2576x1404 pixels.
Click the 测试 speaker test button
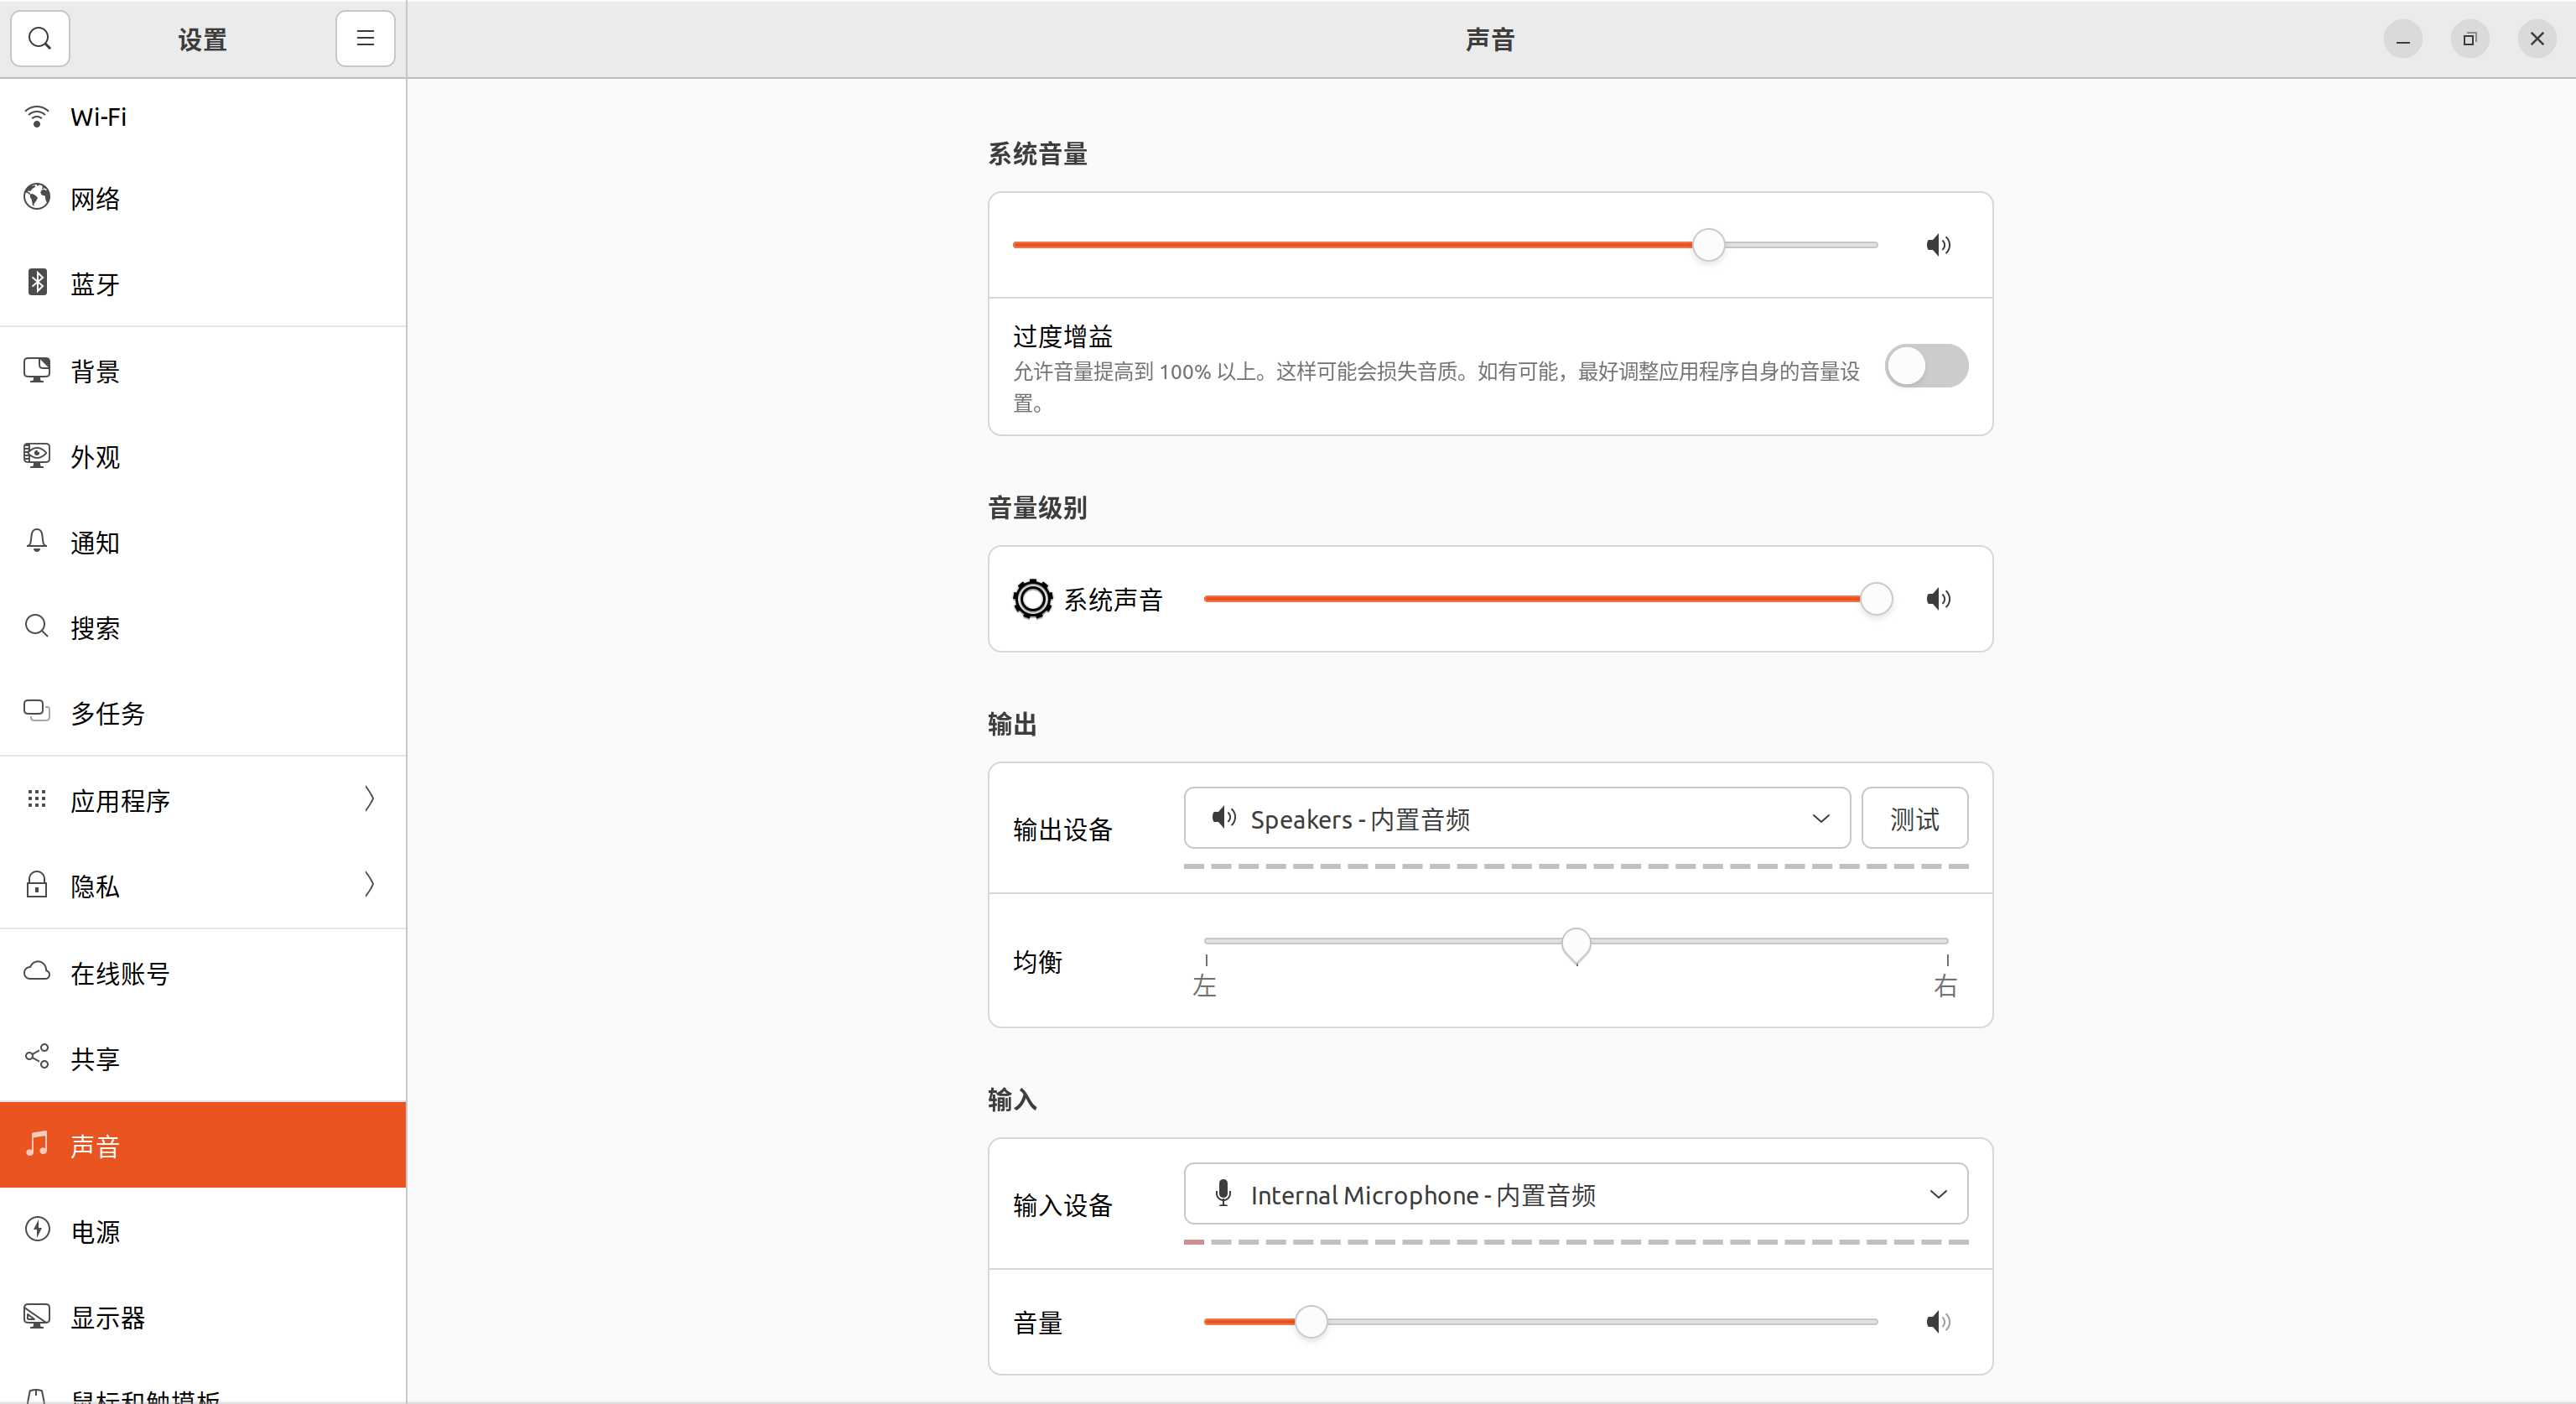point(1914,818)
